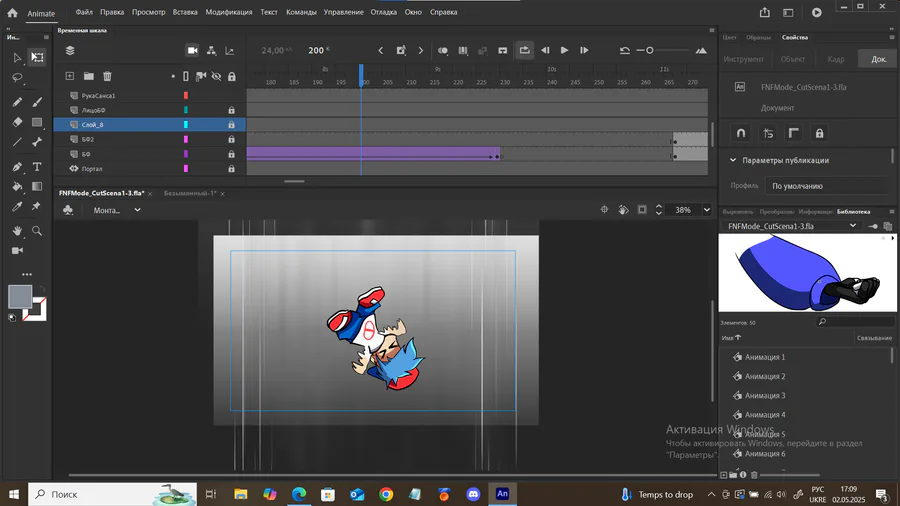900x506 pixels.
Task: Switch to the Кадр properties tab
Action: 835,59
